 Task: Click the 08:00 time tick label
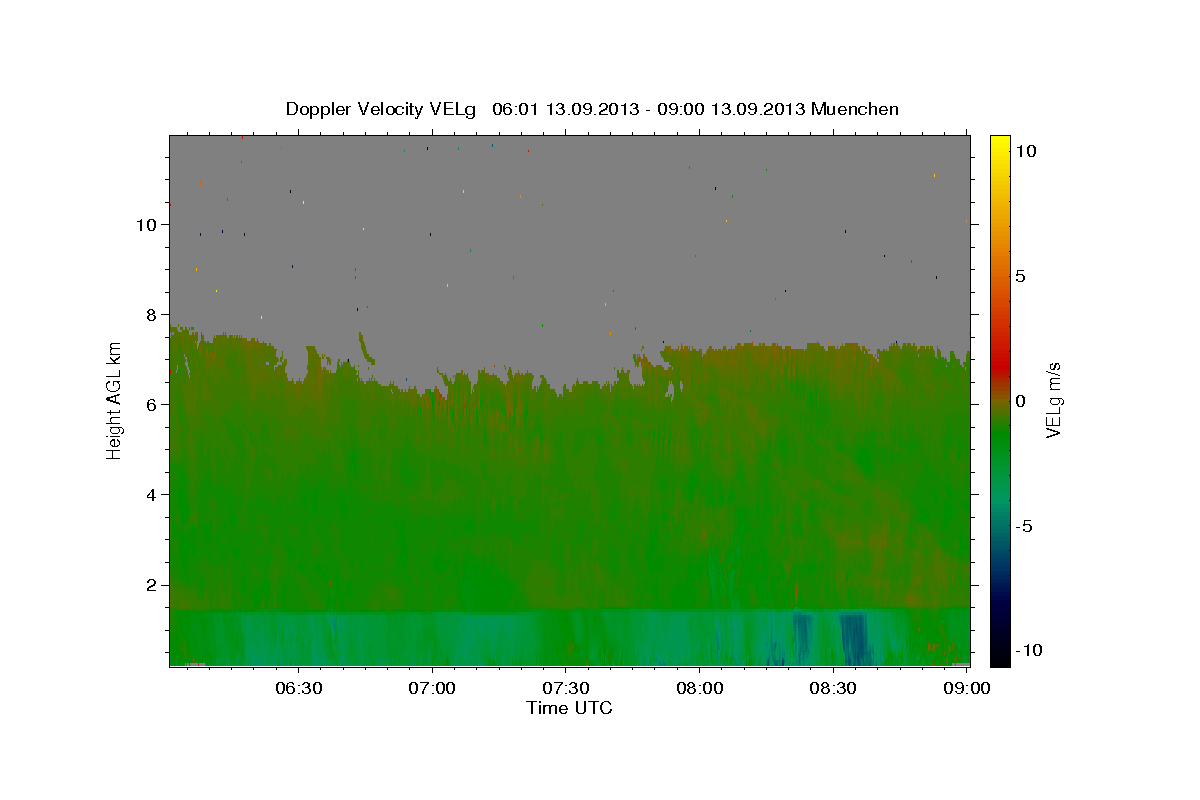coord(700,688)
